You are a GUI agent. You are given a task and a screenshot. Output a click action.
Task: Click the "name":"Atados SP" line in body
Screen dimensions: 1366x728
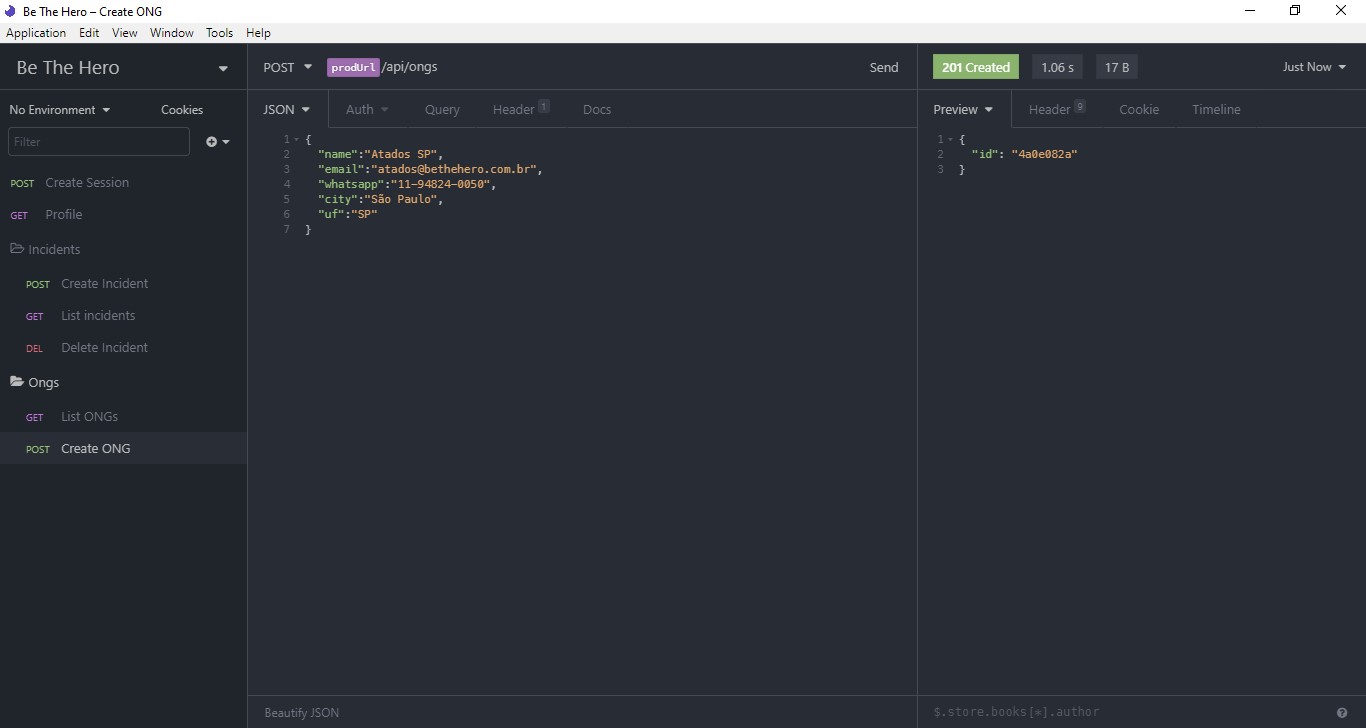coord(380,154)
